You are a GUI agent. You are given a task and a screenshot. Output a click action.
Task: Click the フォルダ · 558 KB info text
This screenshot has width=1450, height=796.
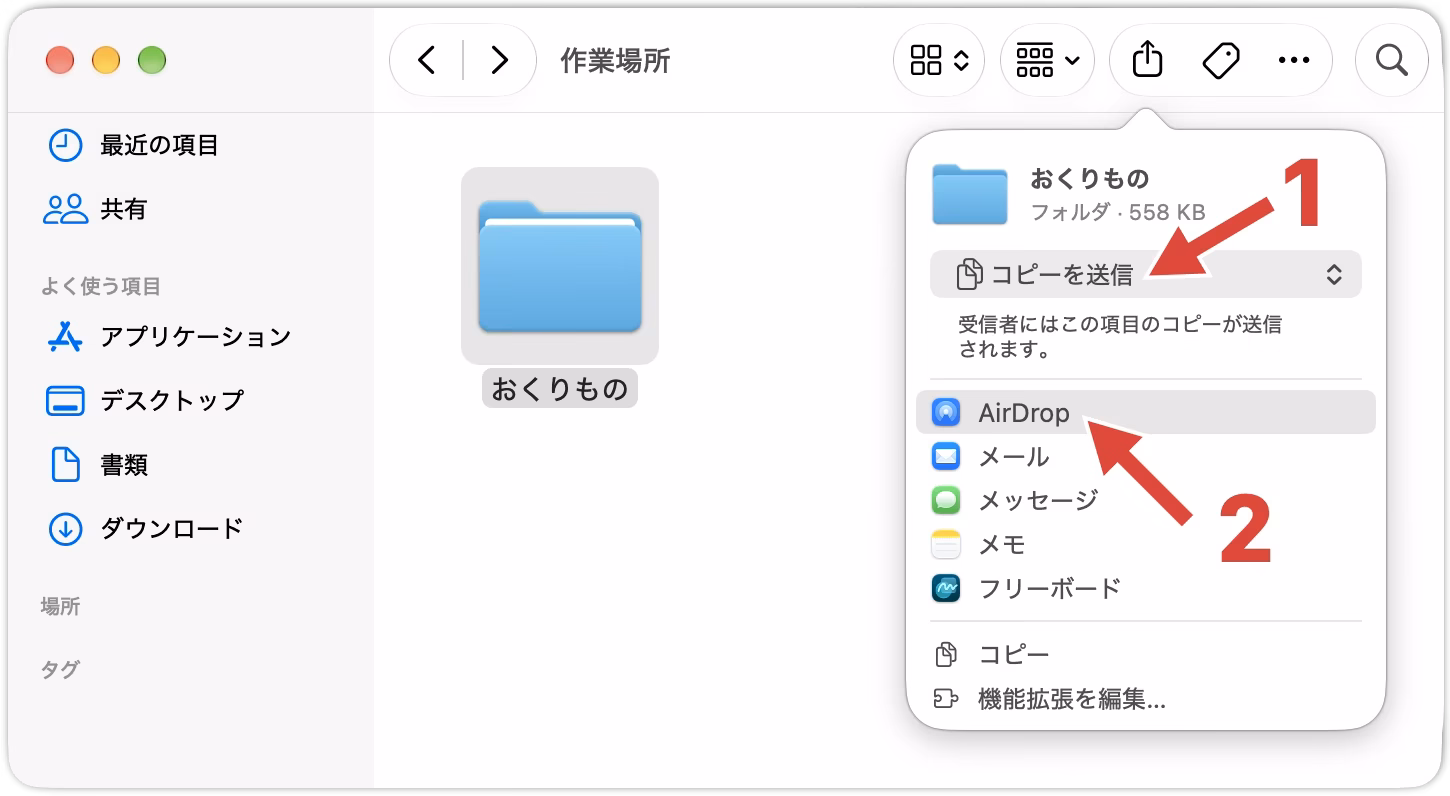pos(1118,212)
